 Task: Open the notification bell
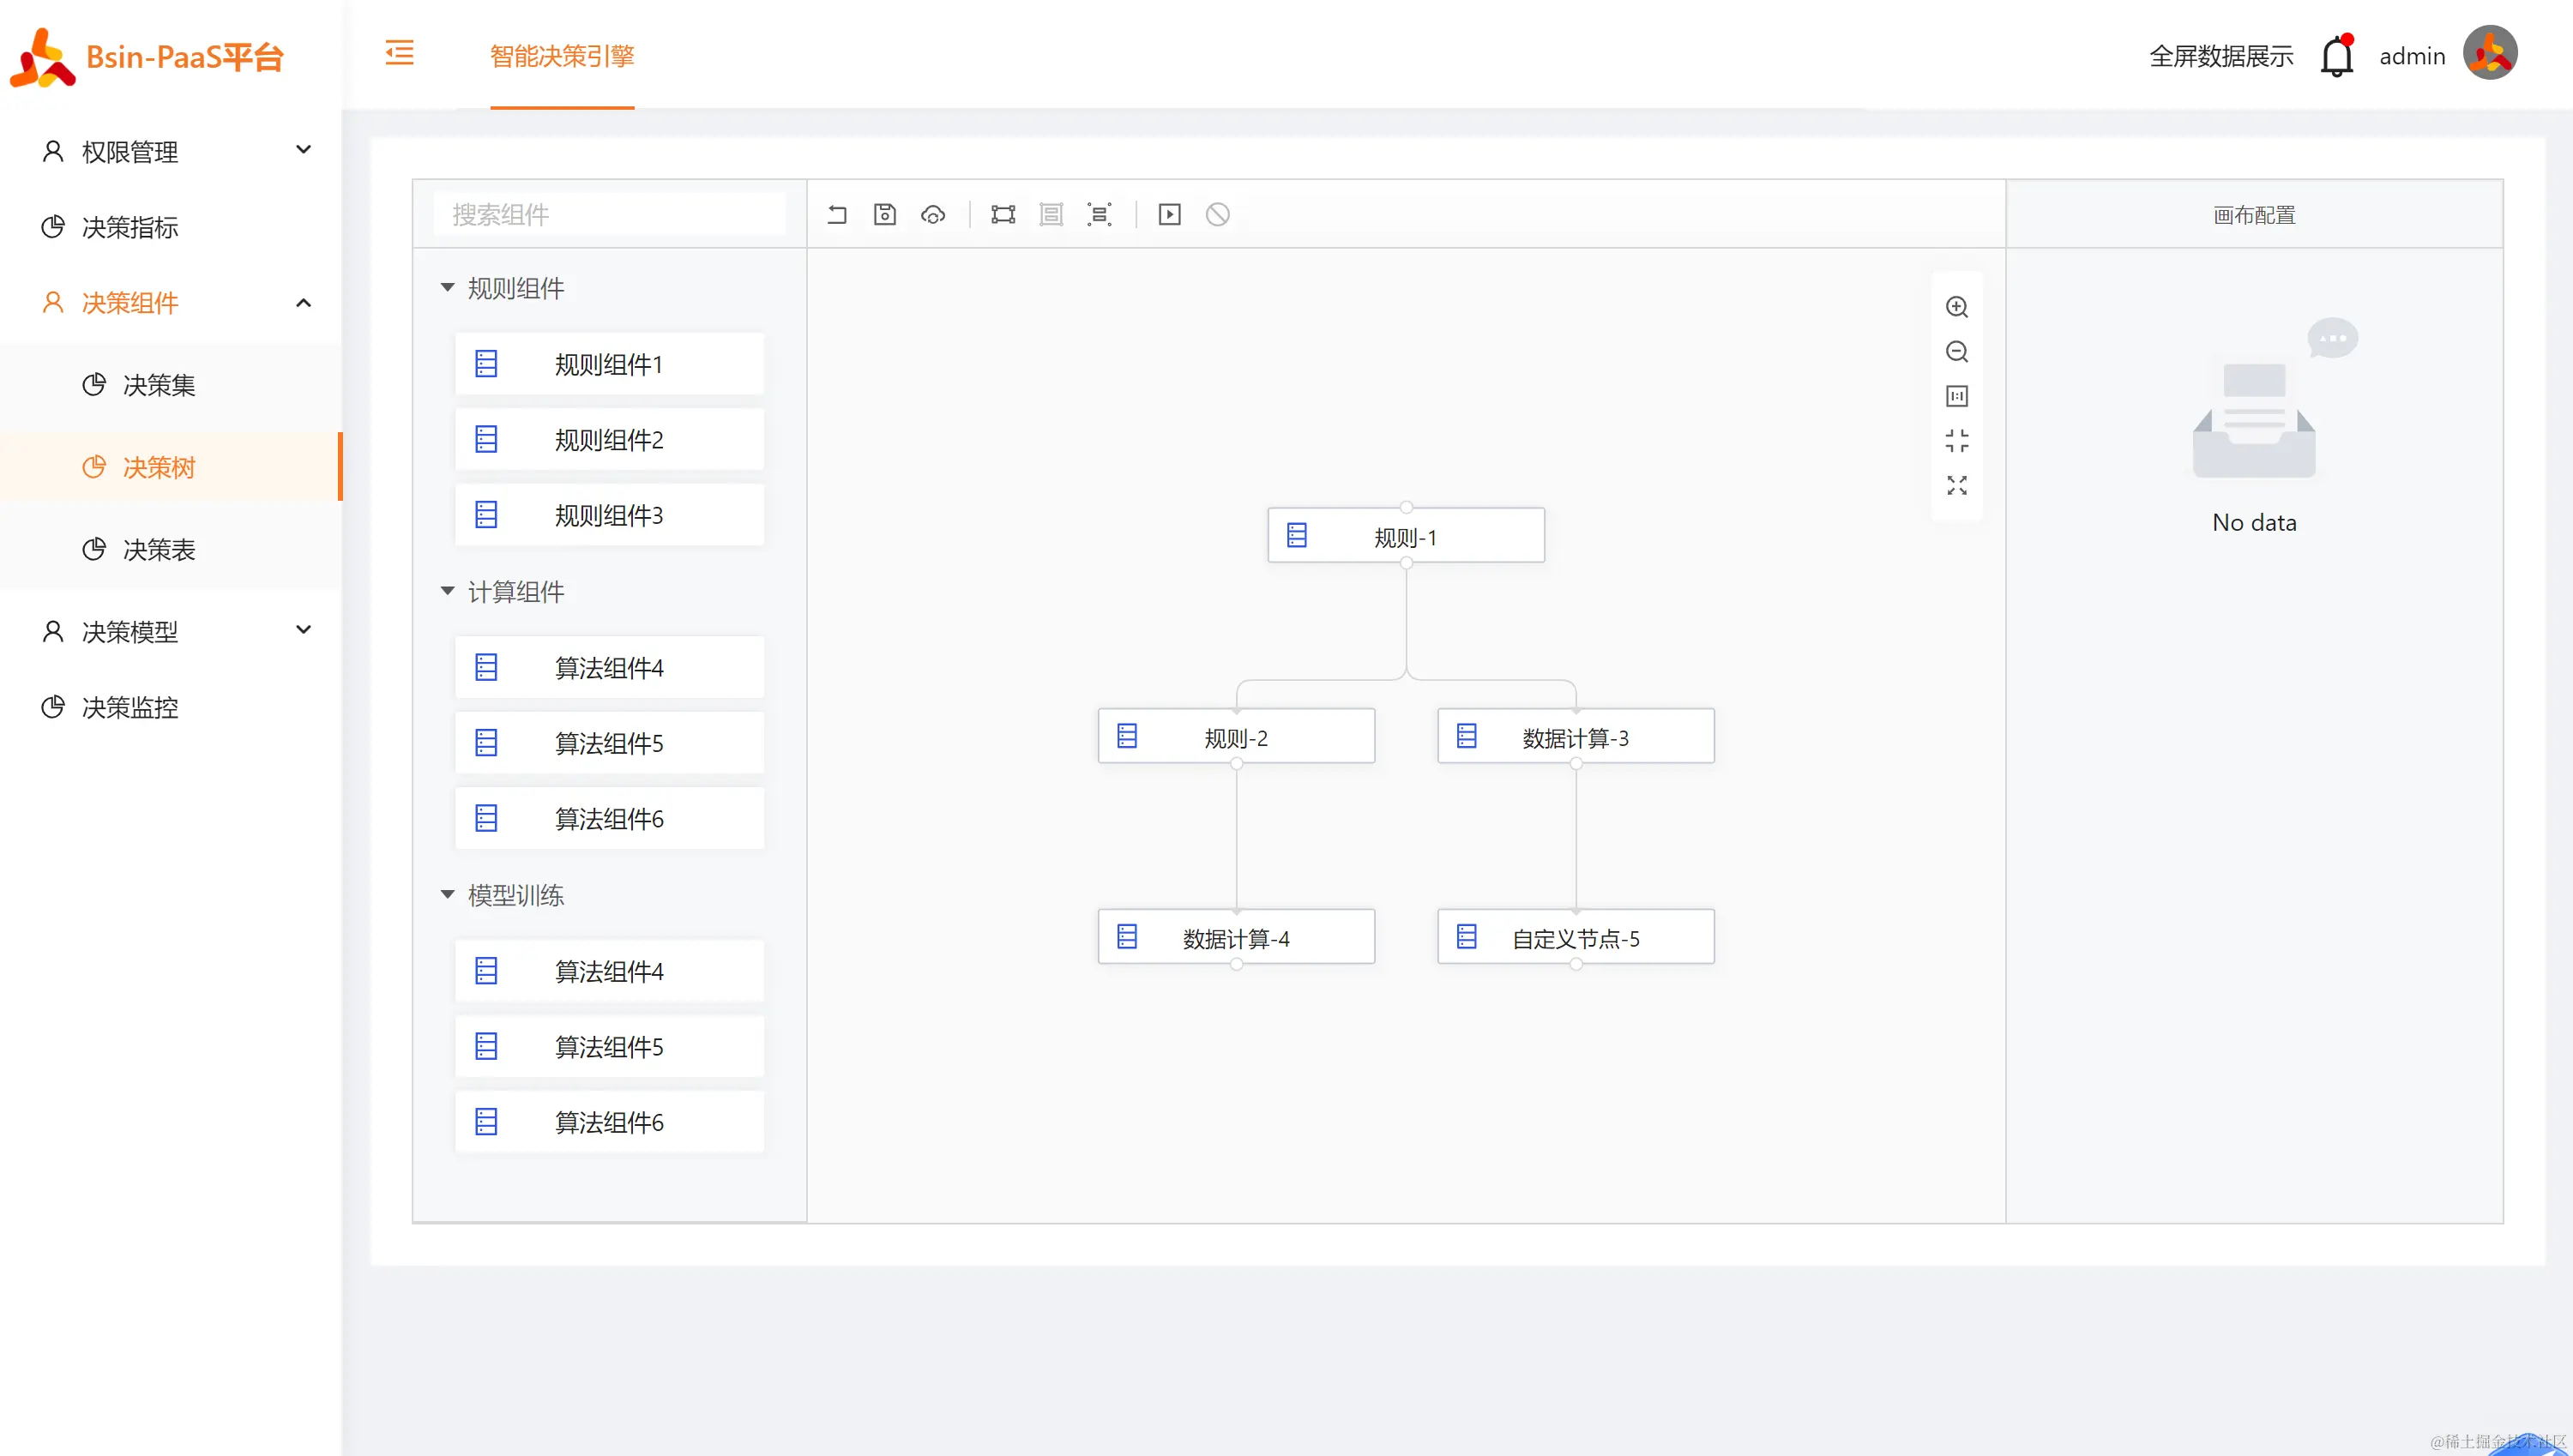point(2337,56)
